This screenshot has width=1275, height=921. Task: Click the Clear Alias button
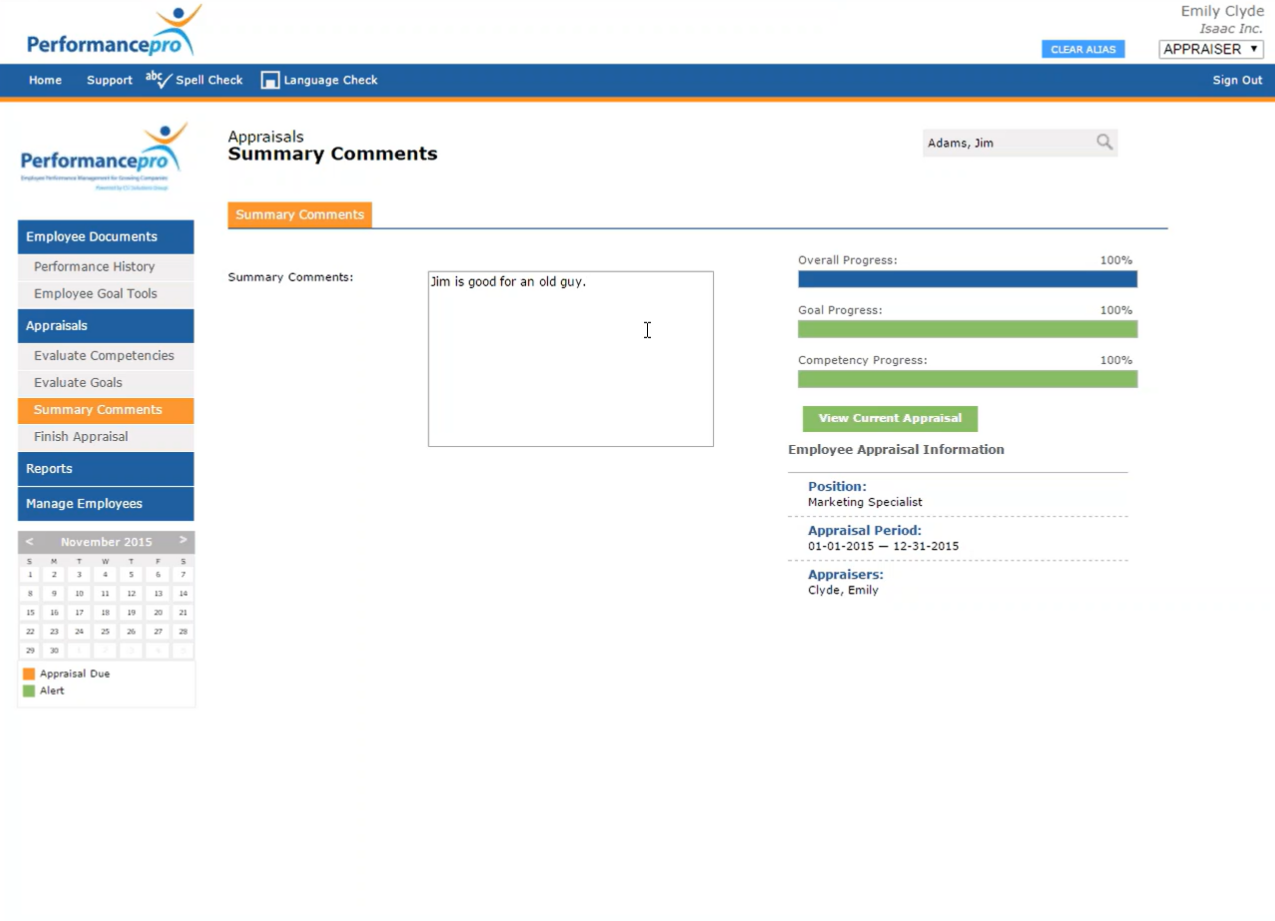[1083, 49]
